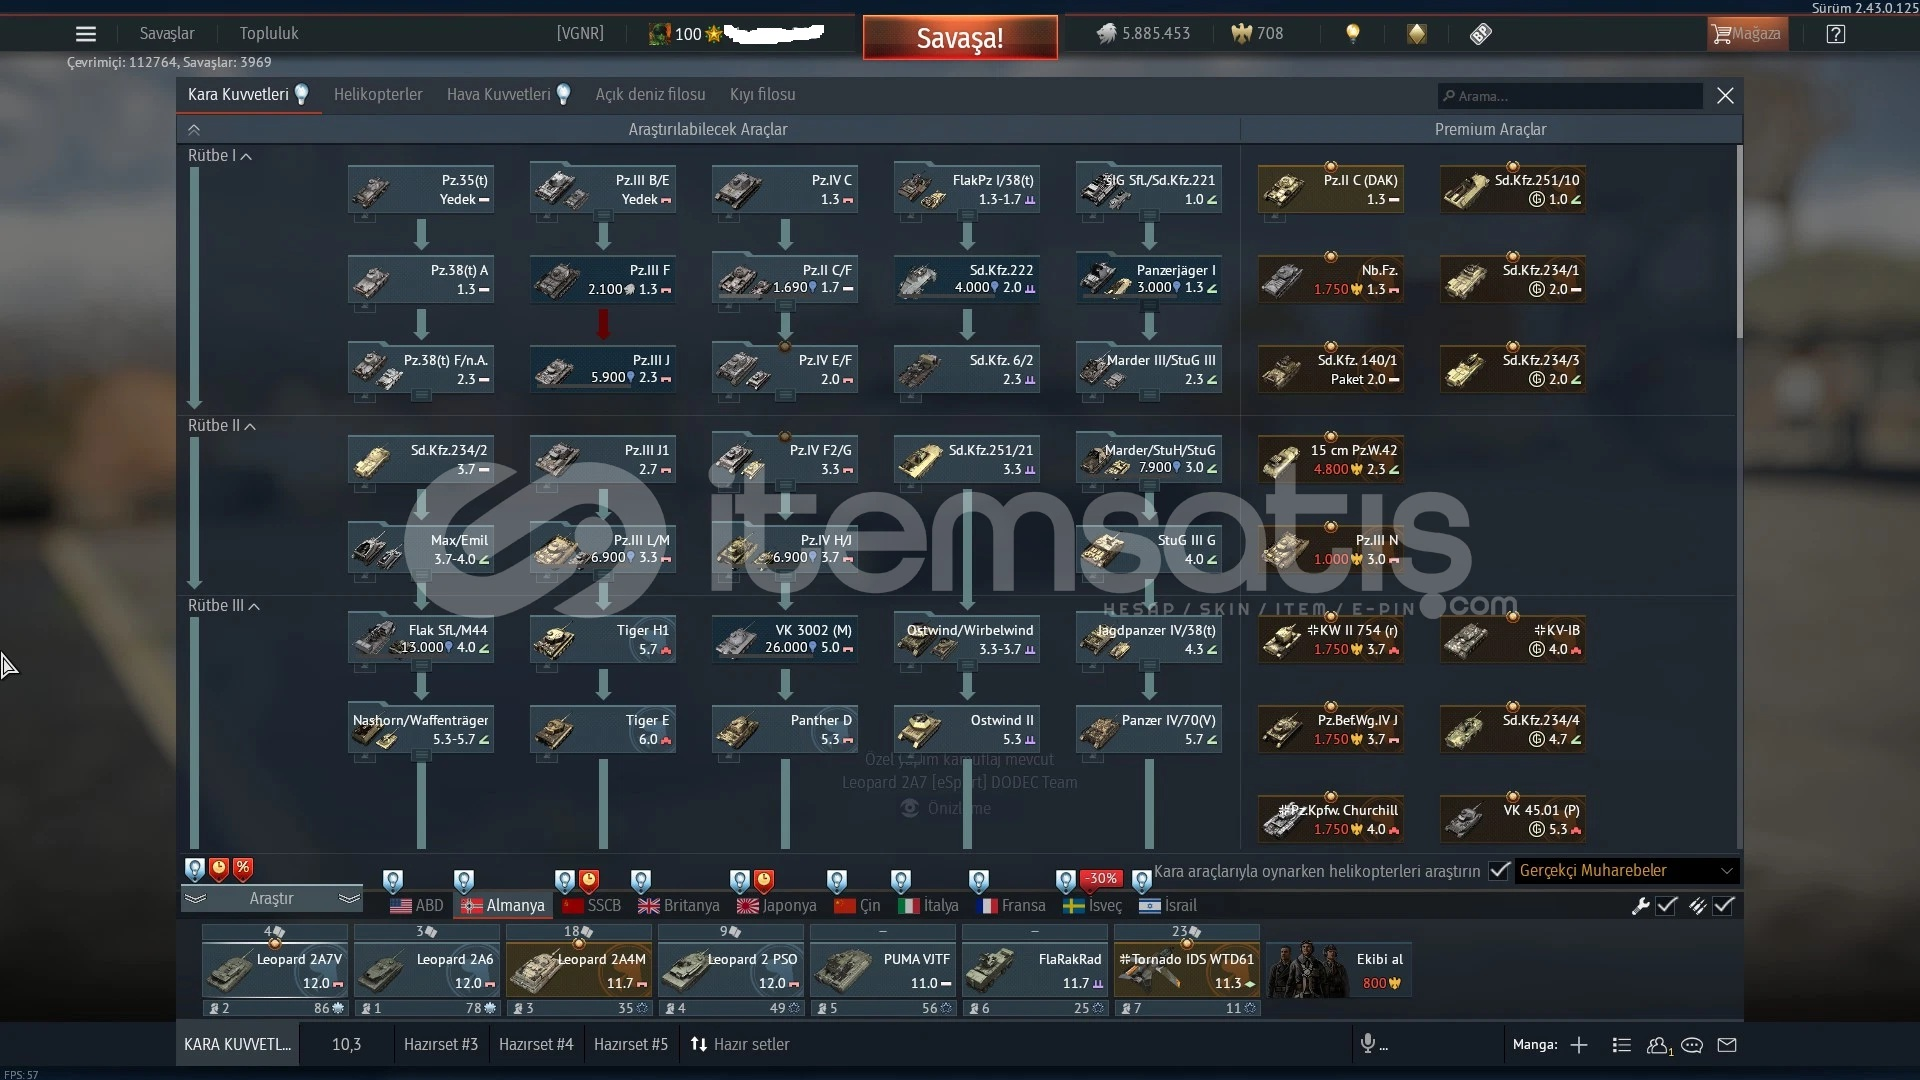Toggle auto-refill ammo checkbox at far right
The image size is (1920, 1080).
coord(1724,906)
